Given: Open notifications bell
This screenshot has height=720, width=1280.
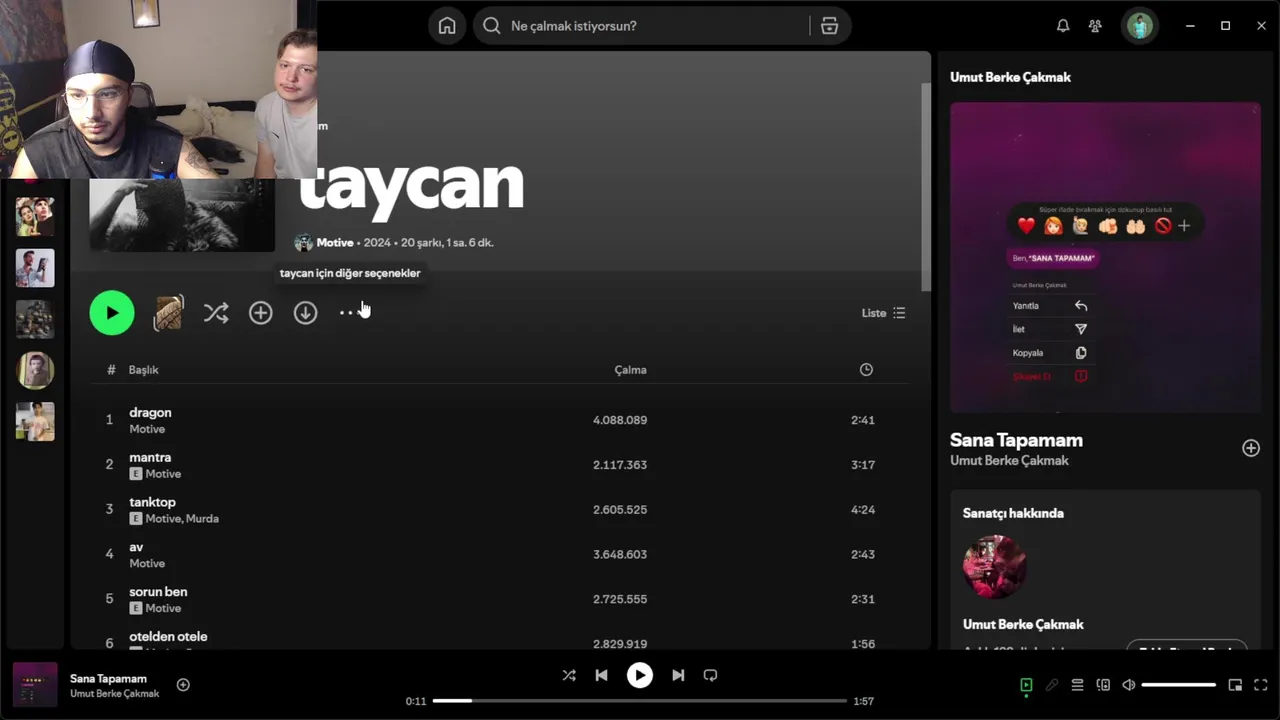Looking at the screenshot, I should click(1063, 26).
